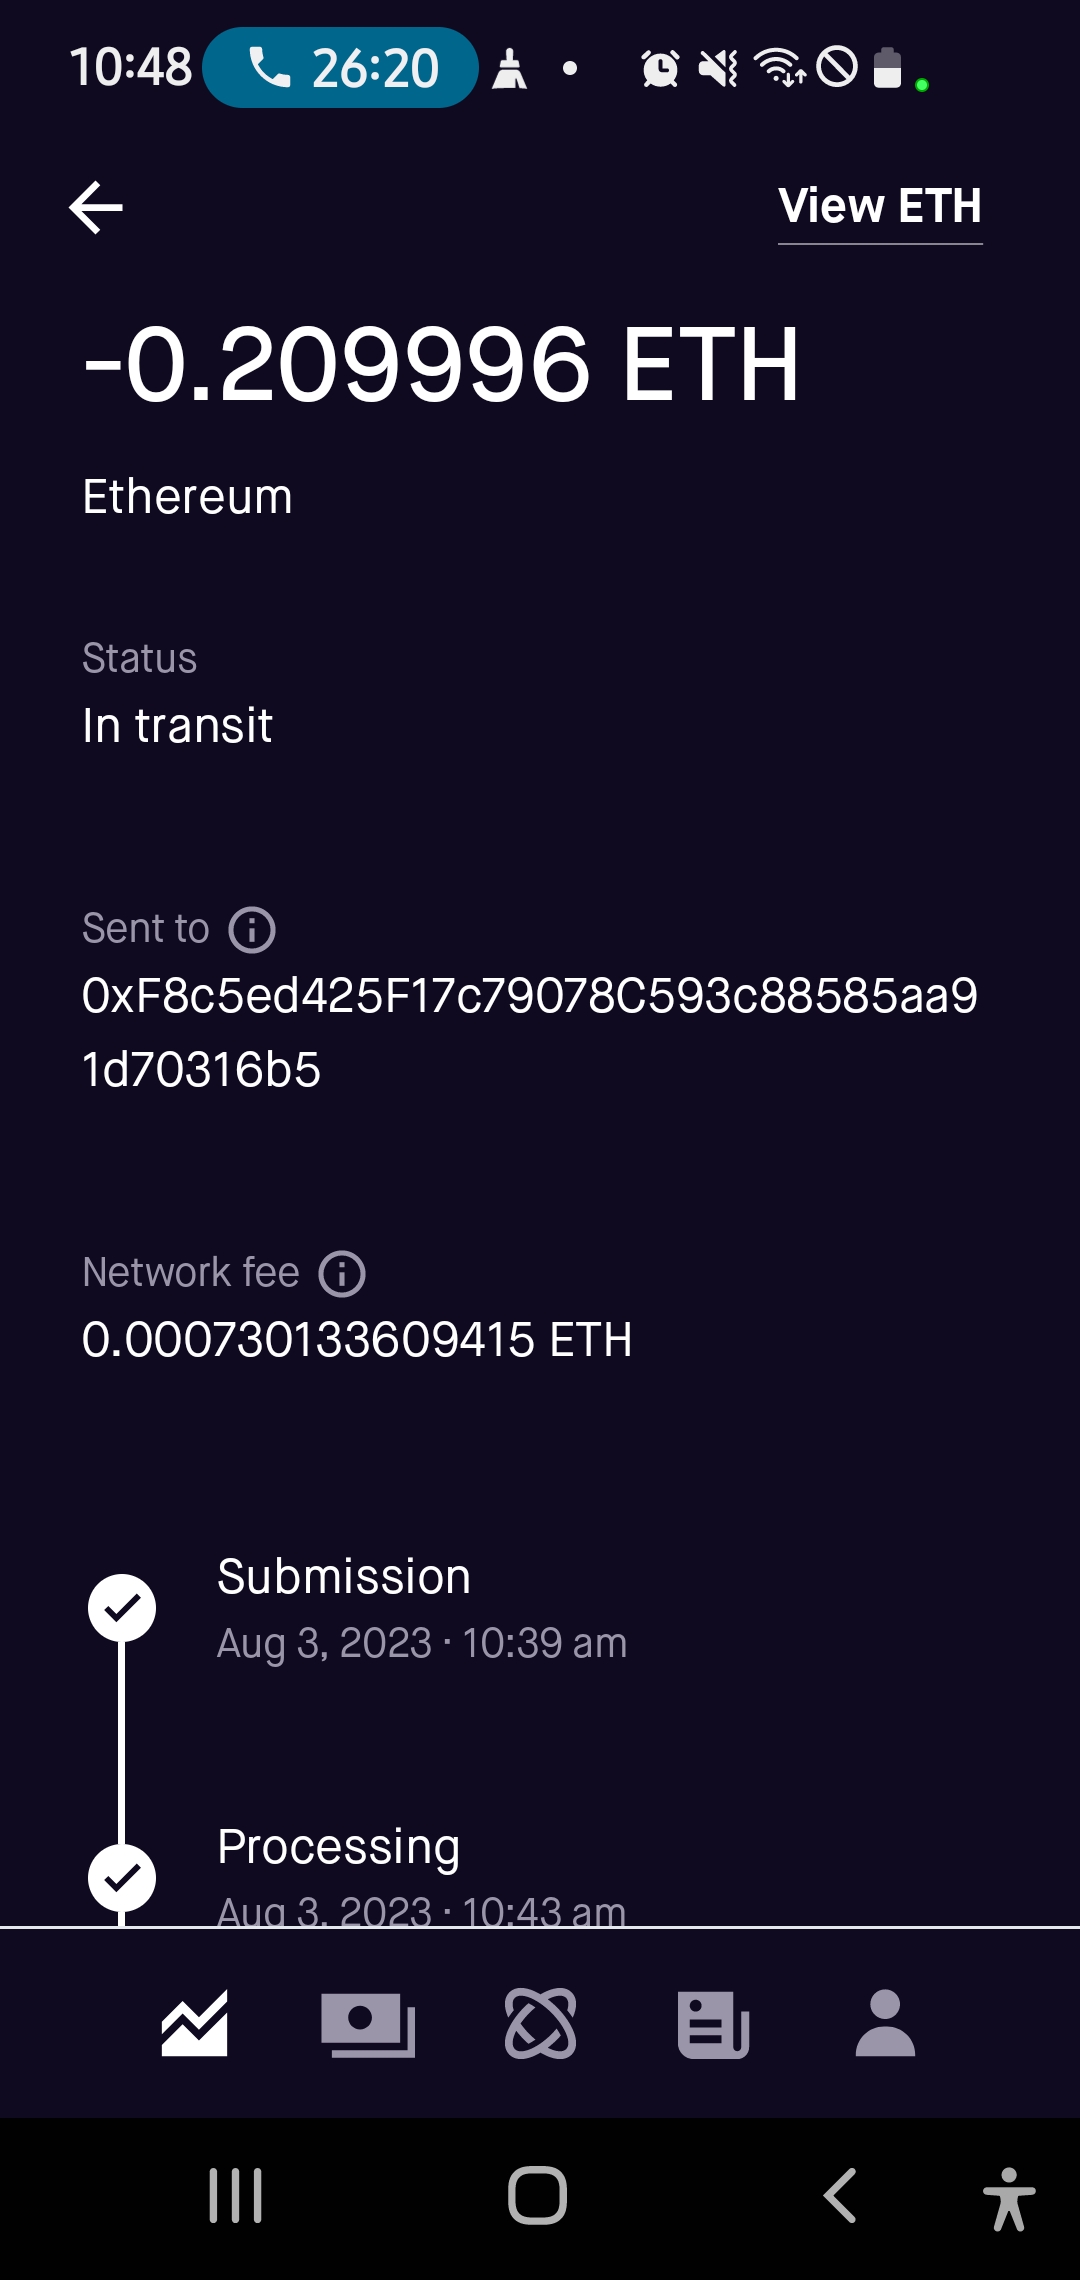
Task: Show Network fee info icon
Action: click(x=342, y=1274)
